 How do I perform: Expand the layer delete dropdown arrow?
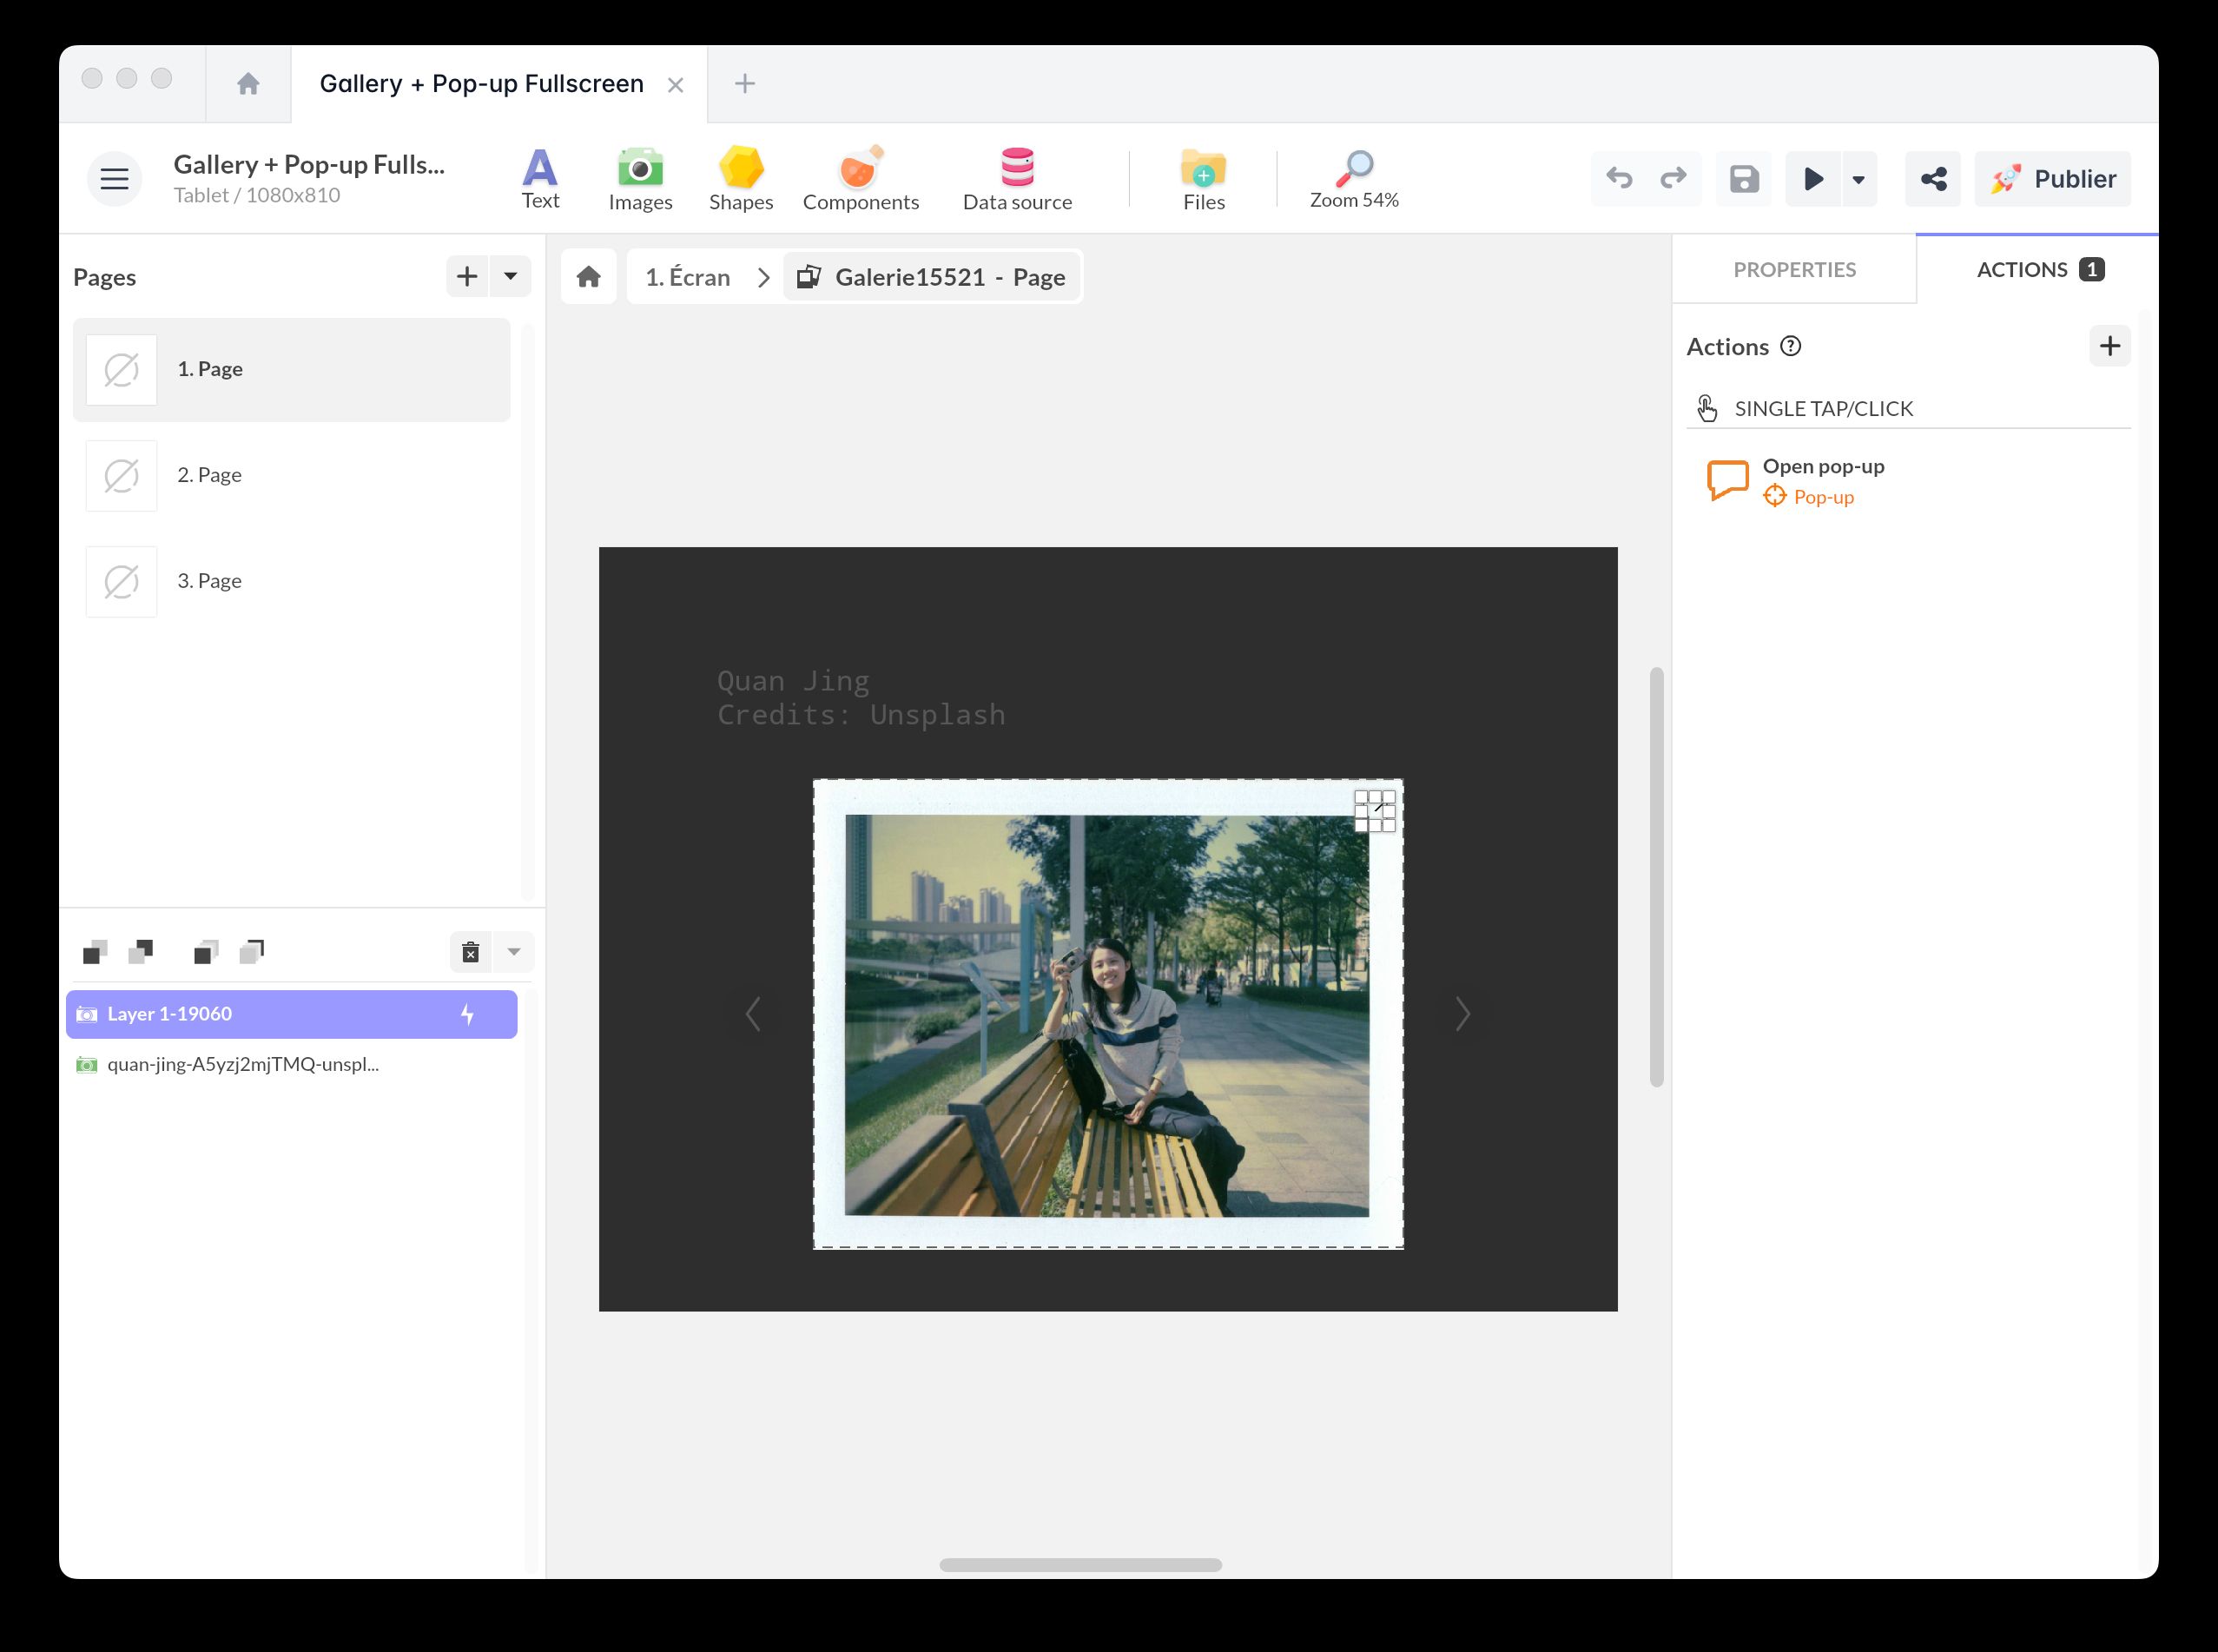514,952
